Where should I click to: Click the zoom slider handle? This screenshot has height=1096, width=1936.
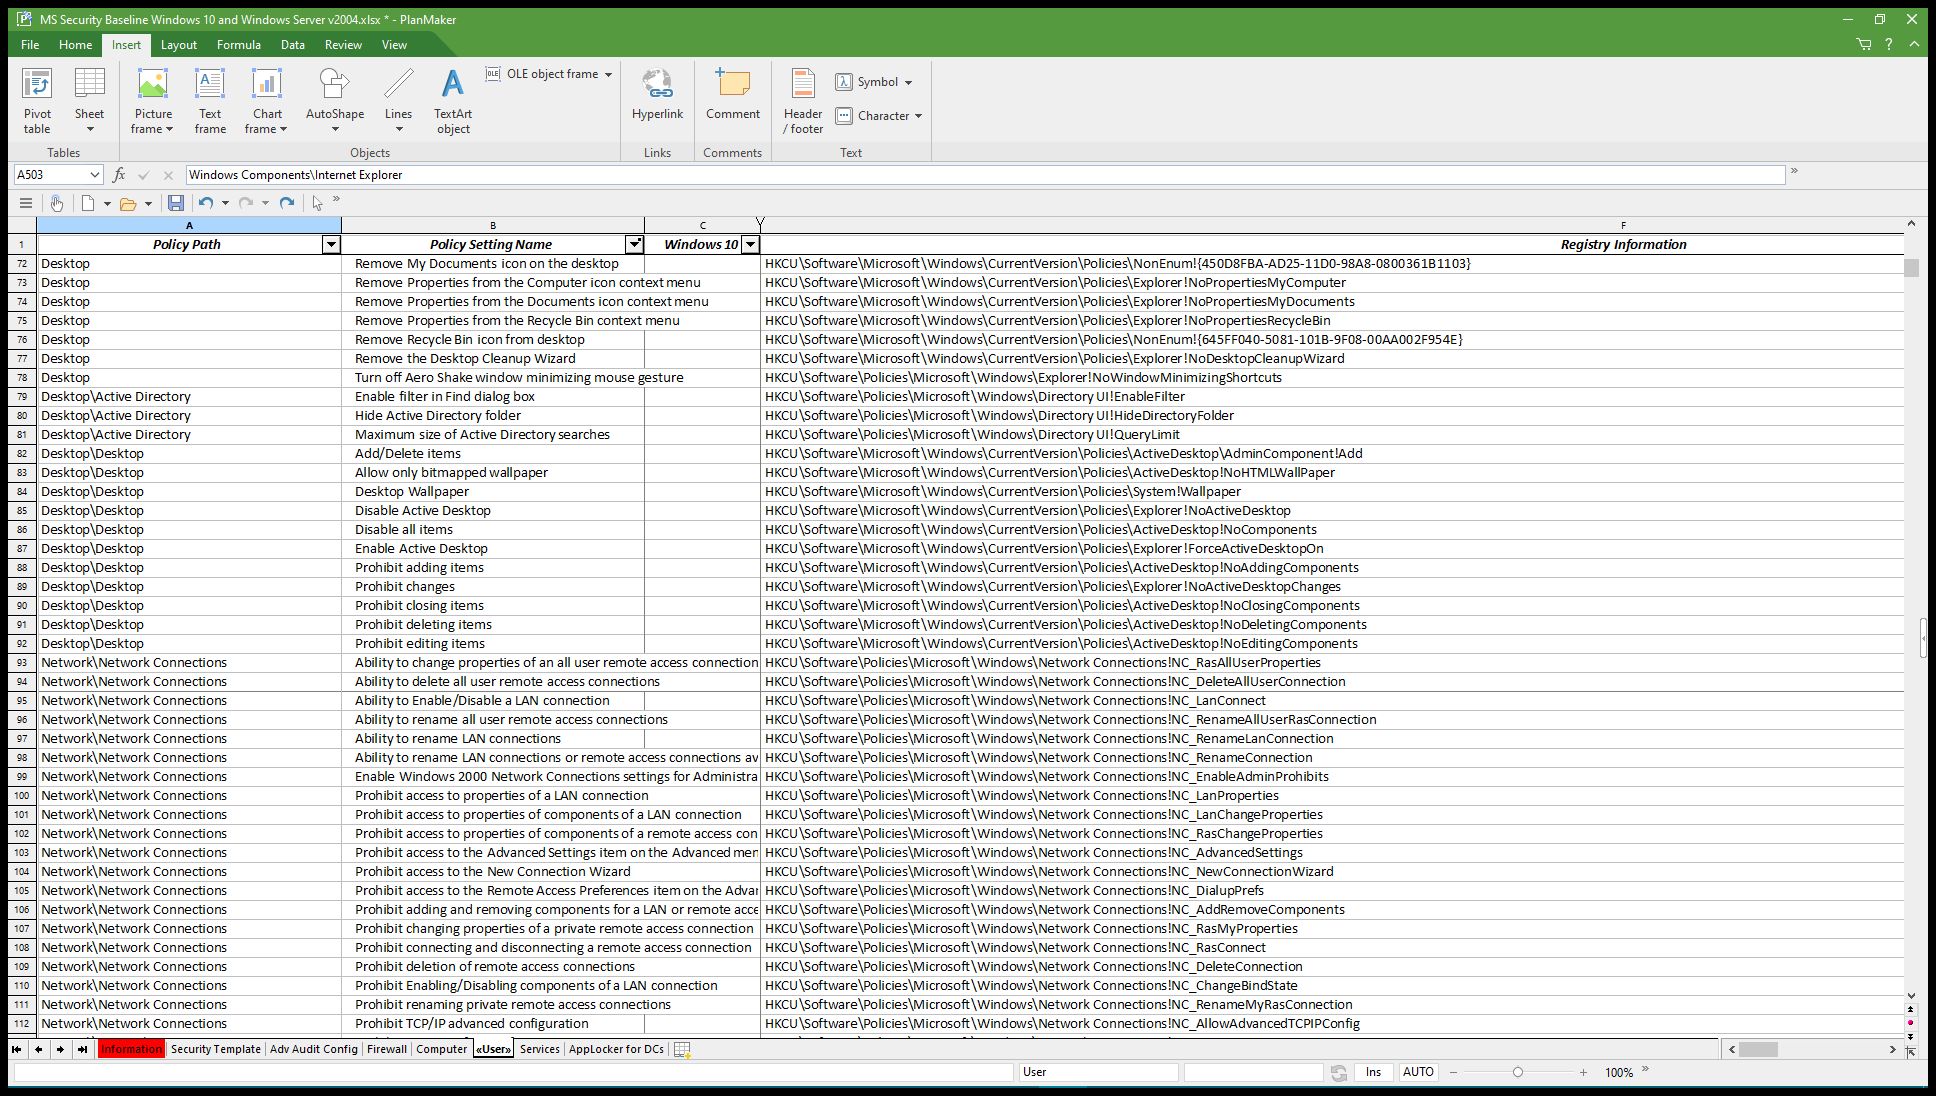tap(1517, 1072)
